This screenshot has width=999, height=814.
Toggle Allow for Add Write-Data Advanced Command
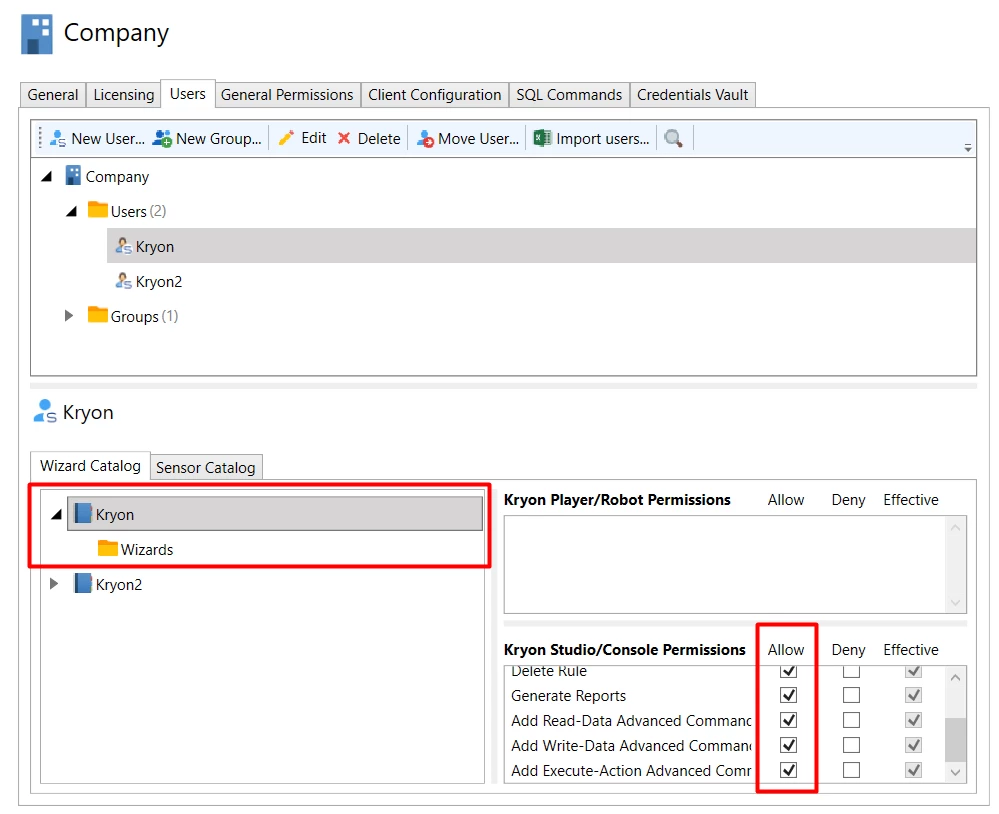(x=788, y=745)
